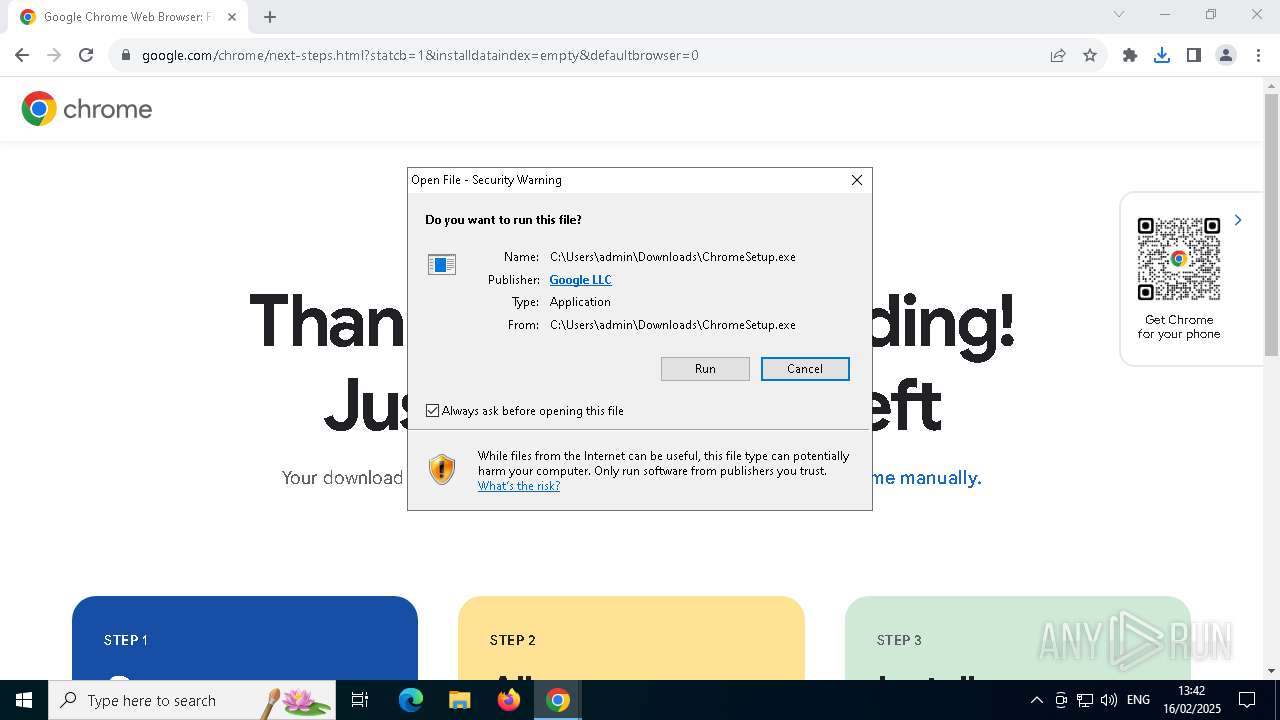Click the STEP 3 card

pyautogui.click(x=1018, y=638)
